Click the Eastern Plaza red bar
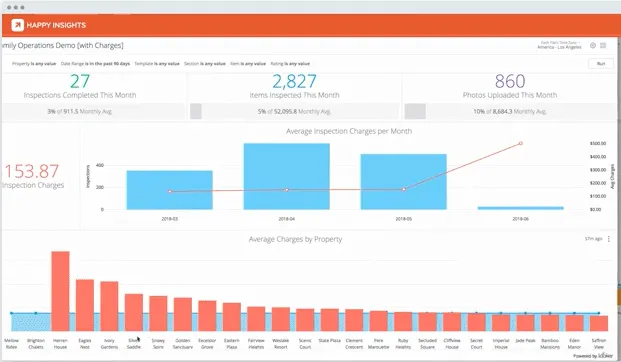The width and height of the screenshot is (621, 362). coord(232,317)
